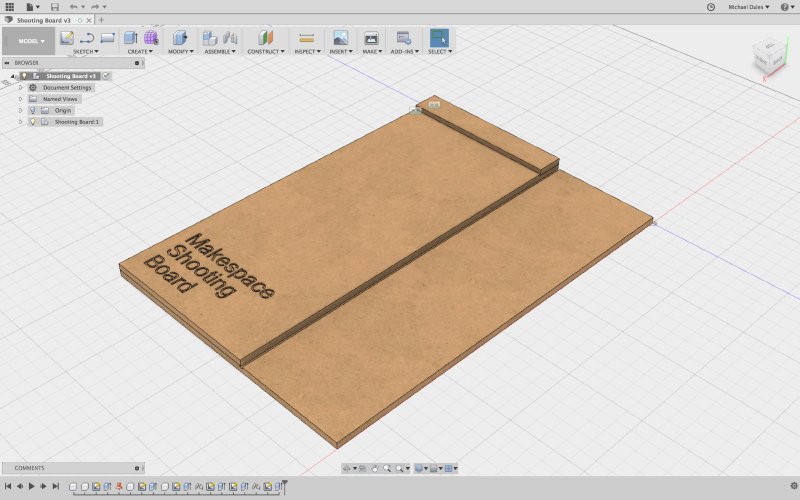Select the Extrude tool

coord(131,38)
